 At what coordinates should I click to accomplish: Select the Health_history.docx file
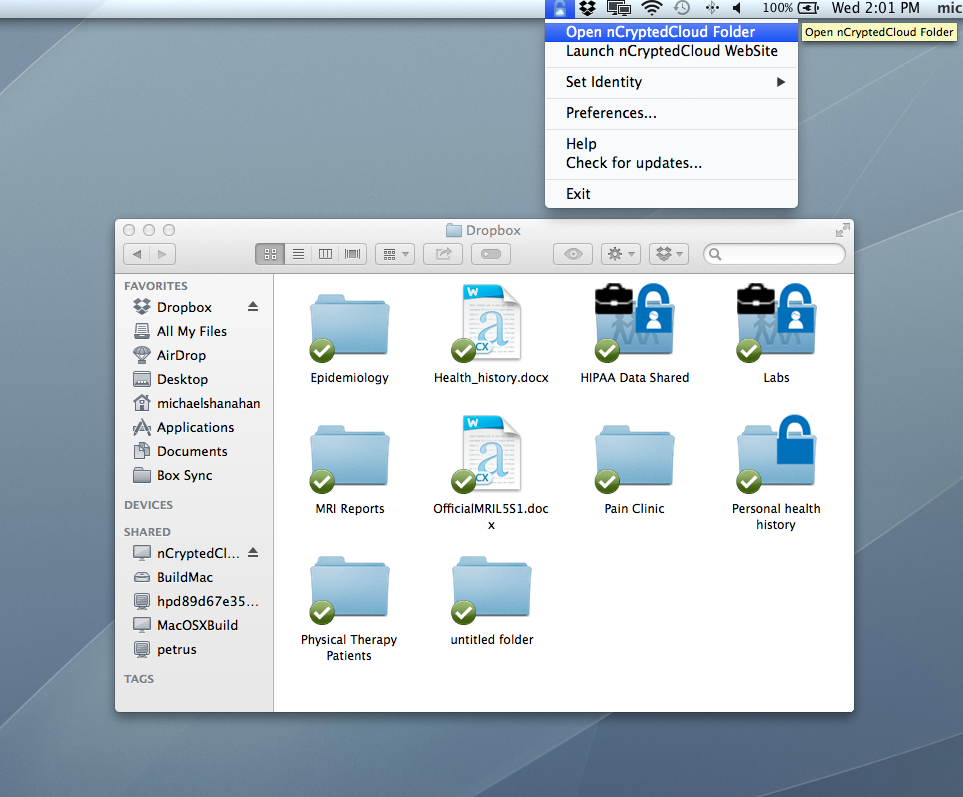coord(491,324)
